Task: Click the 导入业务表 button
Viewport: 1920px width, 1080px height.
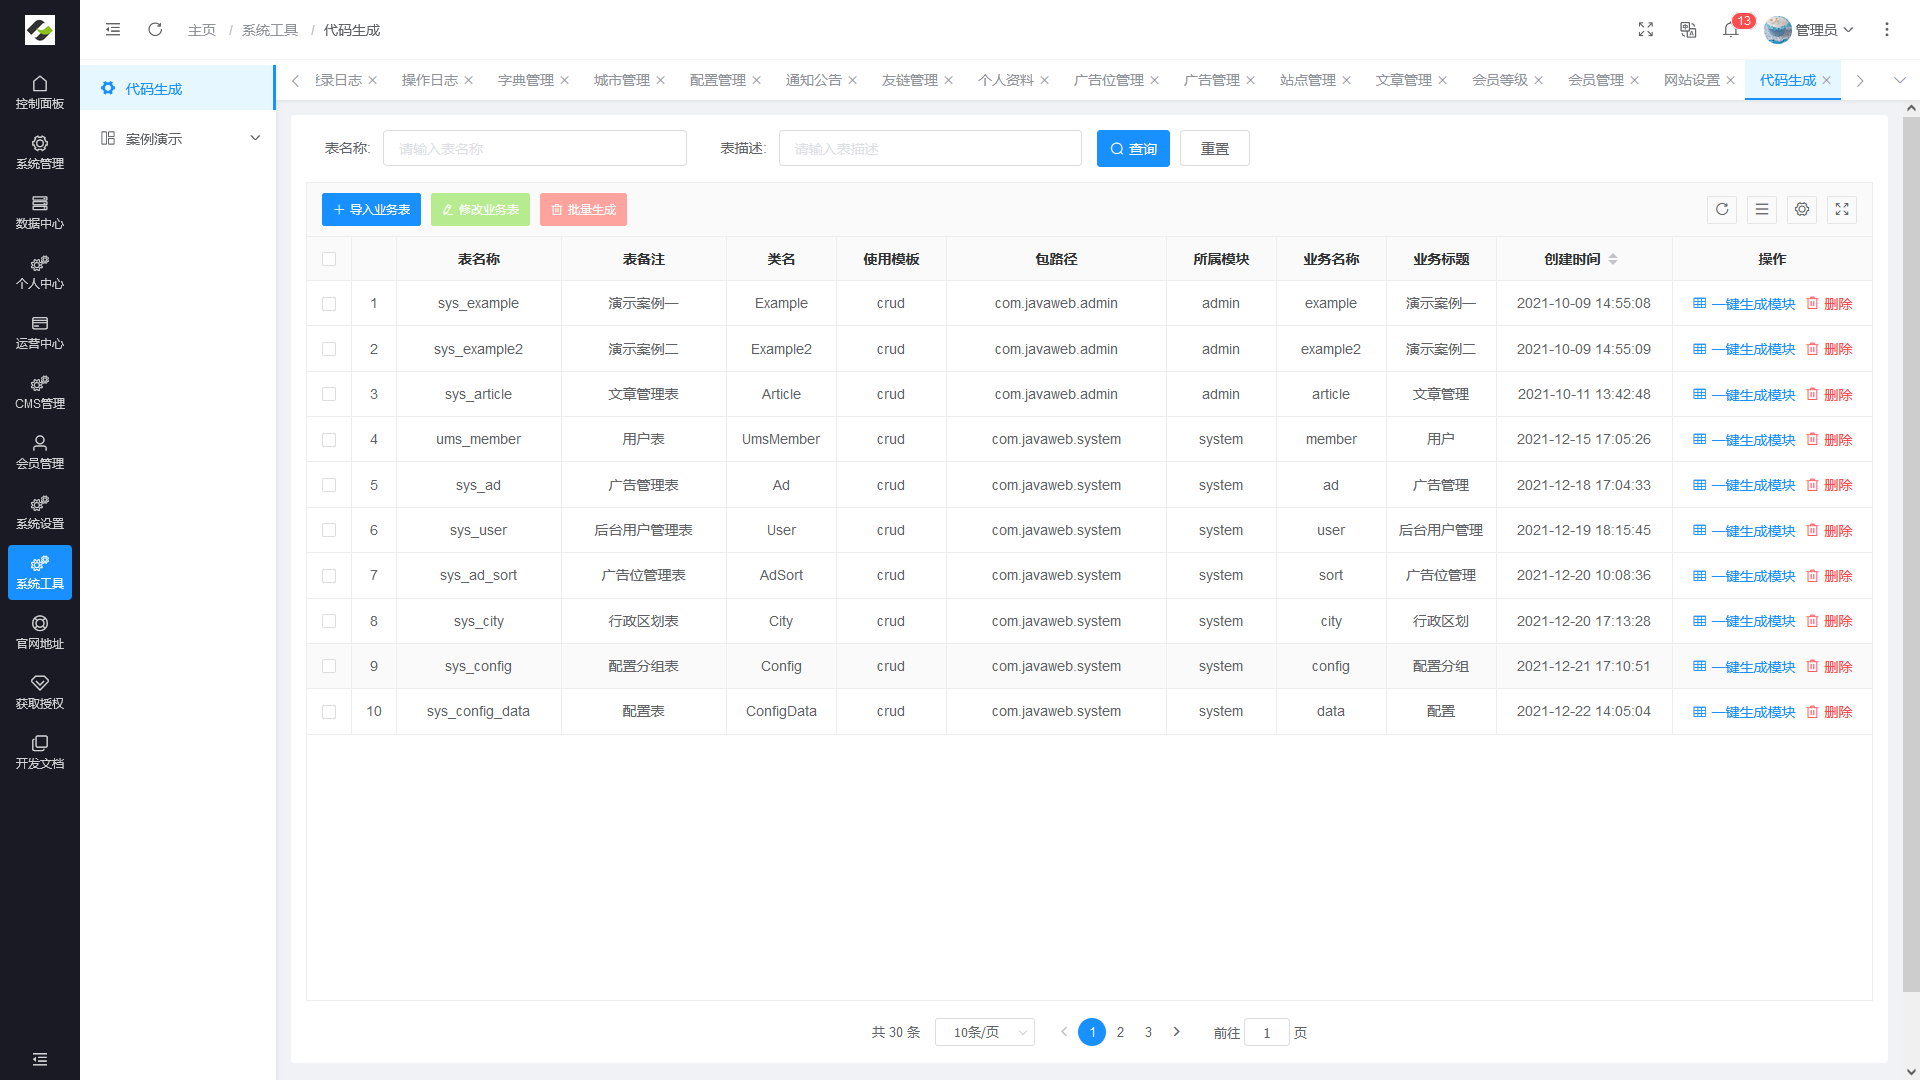Action: tap(371, 209)
